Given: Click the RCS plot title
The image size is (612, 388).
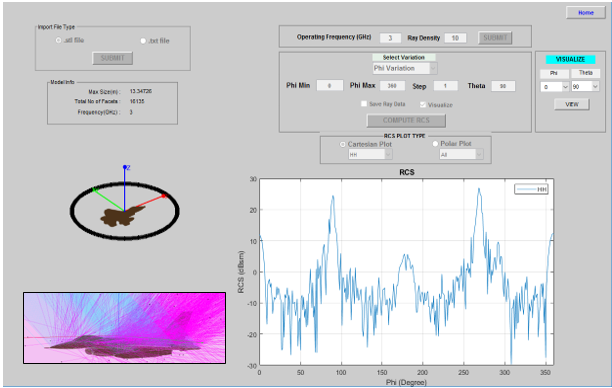Looking at the screenshot, I should [407, 172].
